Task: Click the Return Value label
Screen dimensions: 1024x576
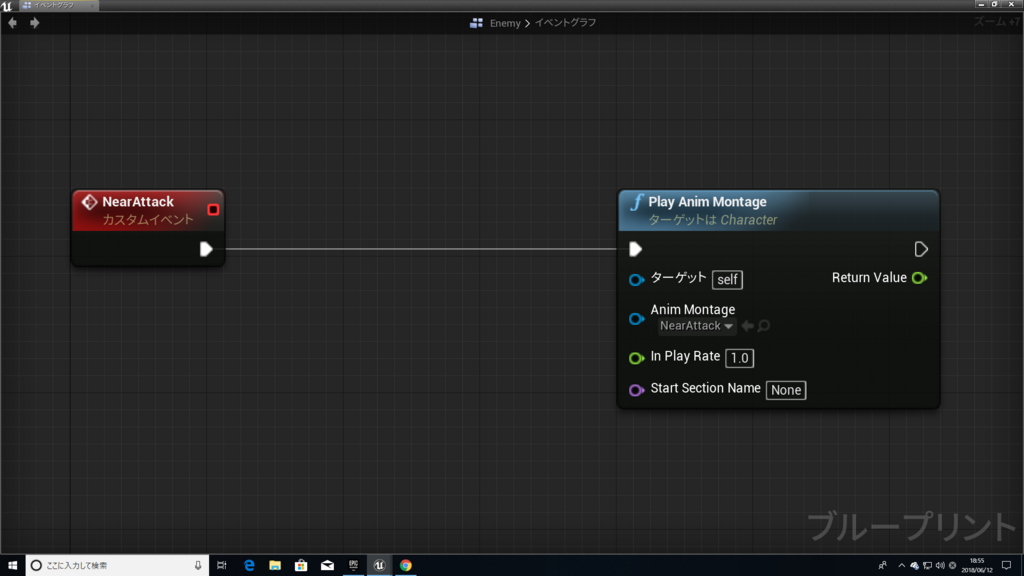Action: [x=869, y=278]
